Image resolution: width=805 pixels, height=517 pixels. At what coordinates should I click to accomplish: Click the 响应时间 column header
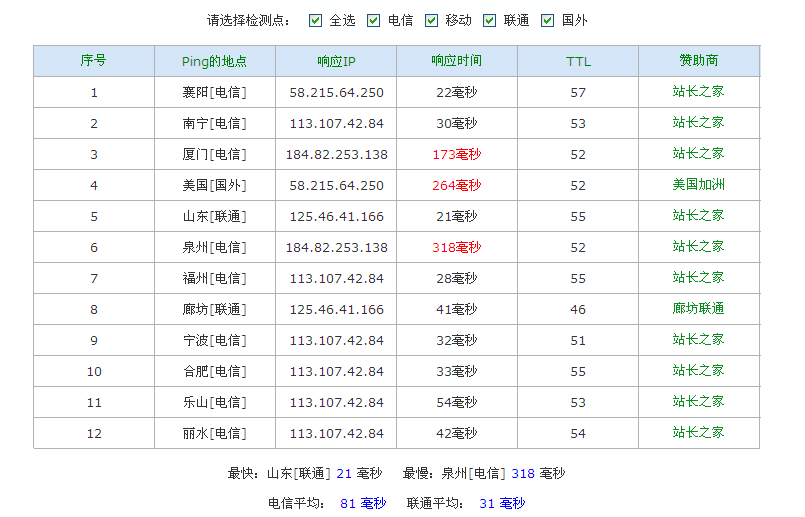click(456, 61)
